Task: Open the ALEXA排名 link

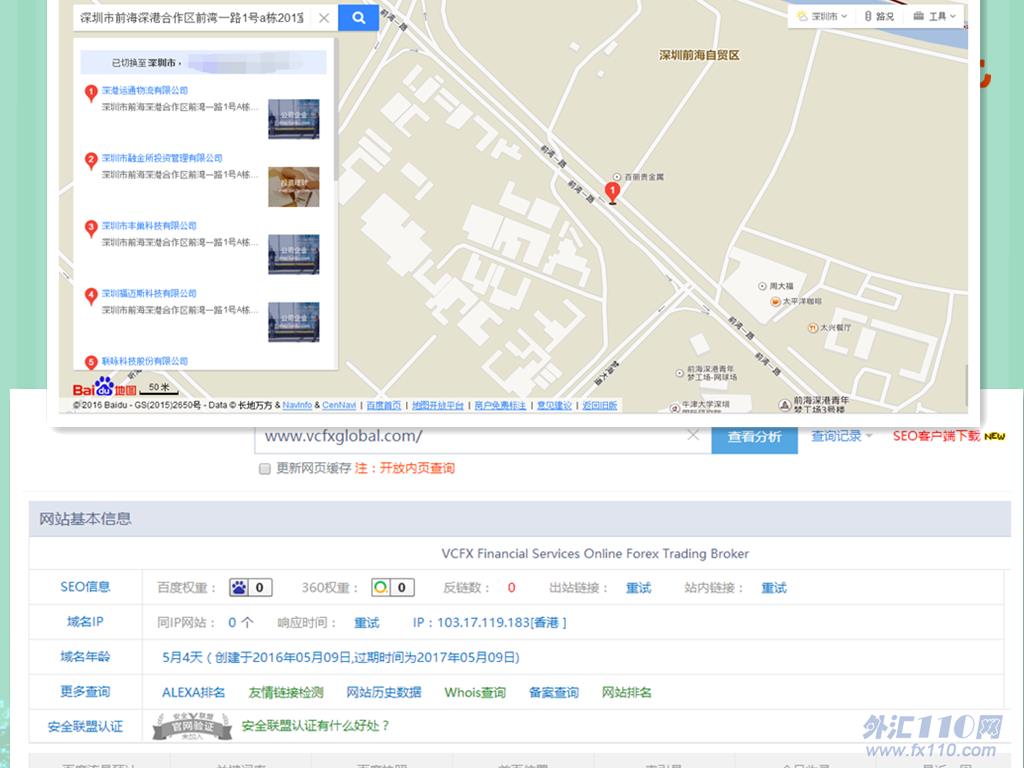Action: [x=193, y=692]
